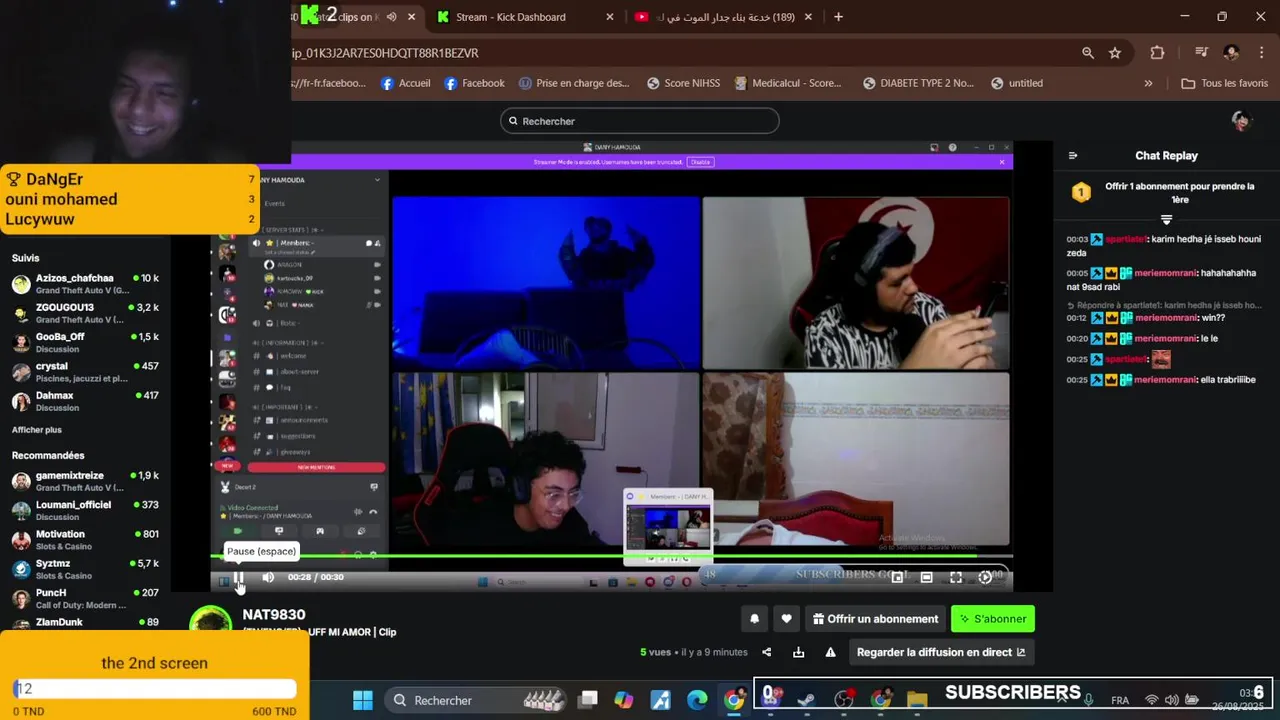Enable theater mode on the player
The image size is (1280, 720).
click(x=926, y=577)
